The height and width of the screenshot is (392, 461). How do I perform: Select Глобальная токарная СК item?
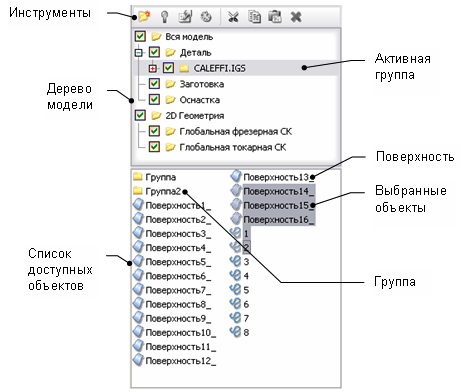pyautogui.click(x=233, y=147)
